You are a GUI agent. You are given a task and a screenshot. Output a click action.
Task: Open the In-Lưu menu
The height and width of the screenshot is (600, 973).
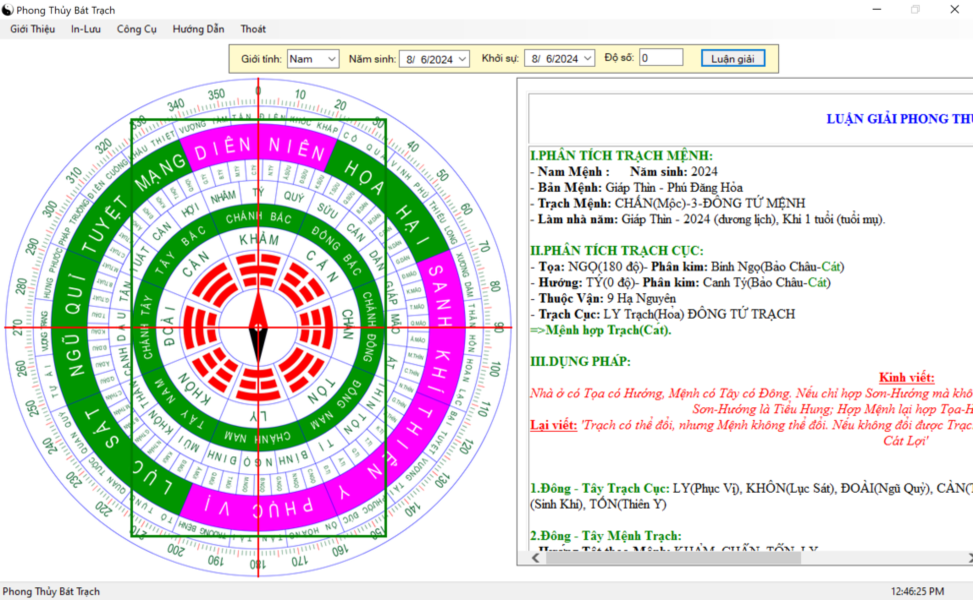pos(86,29)
